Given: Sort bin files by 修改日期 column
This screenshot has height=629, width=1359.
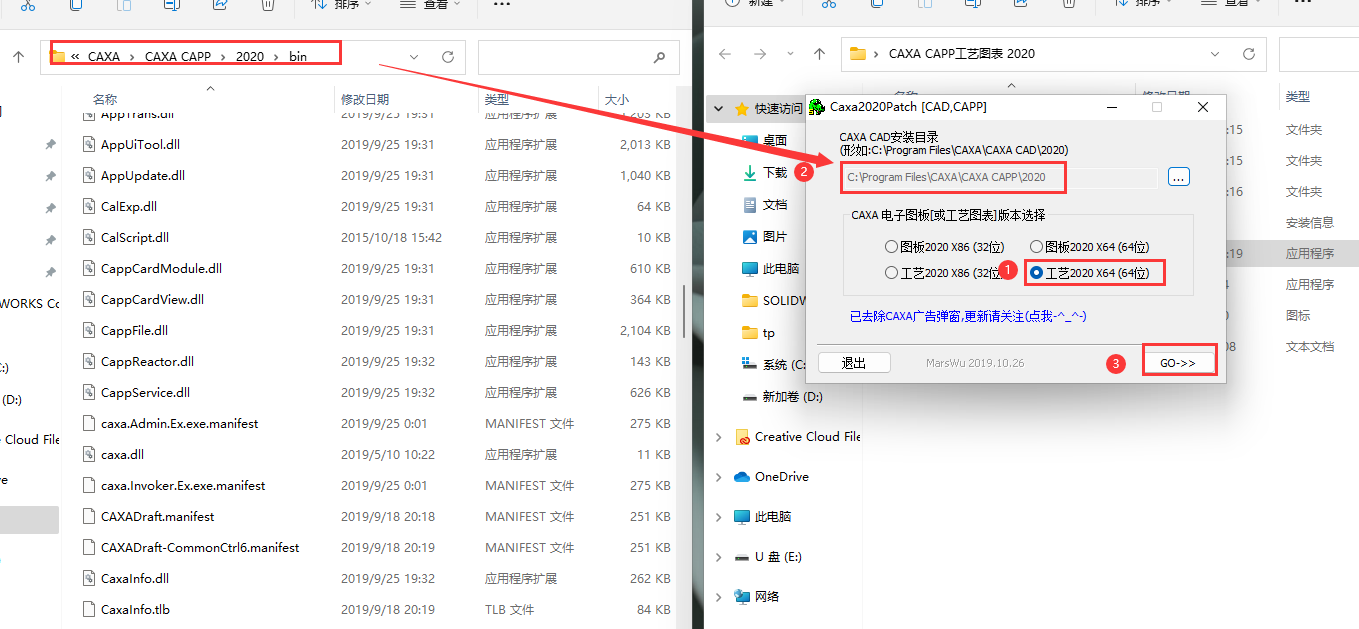Looking at the screenshot, I should click(x=365, y=99).
